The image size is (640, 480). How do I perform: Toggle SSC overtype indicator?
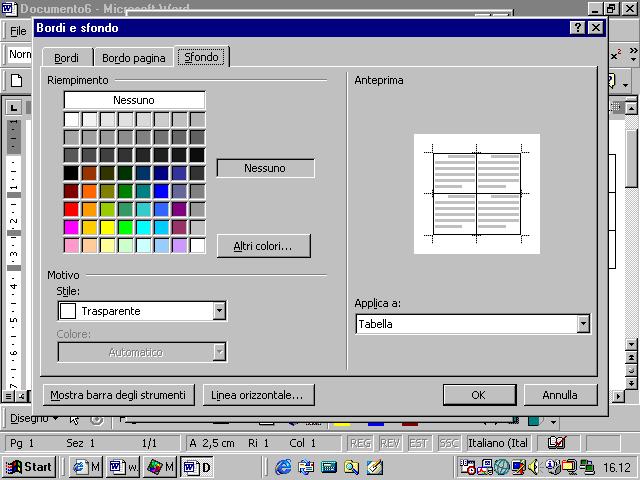point(448,443)
